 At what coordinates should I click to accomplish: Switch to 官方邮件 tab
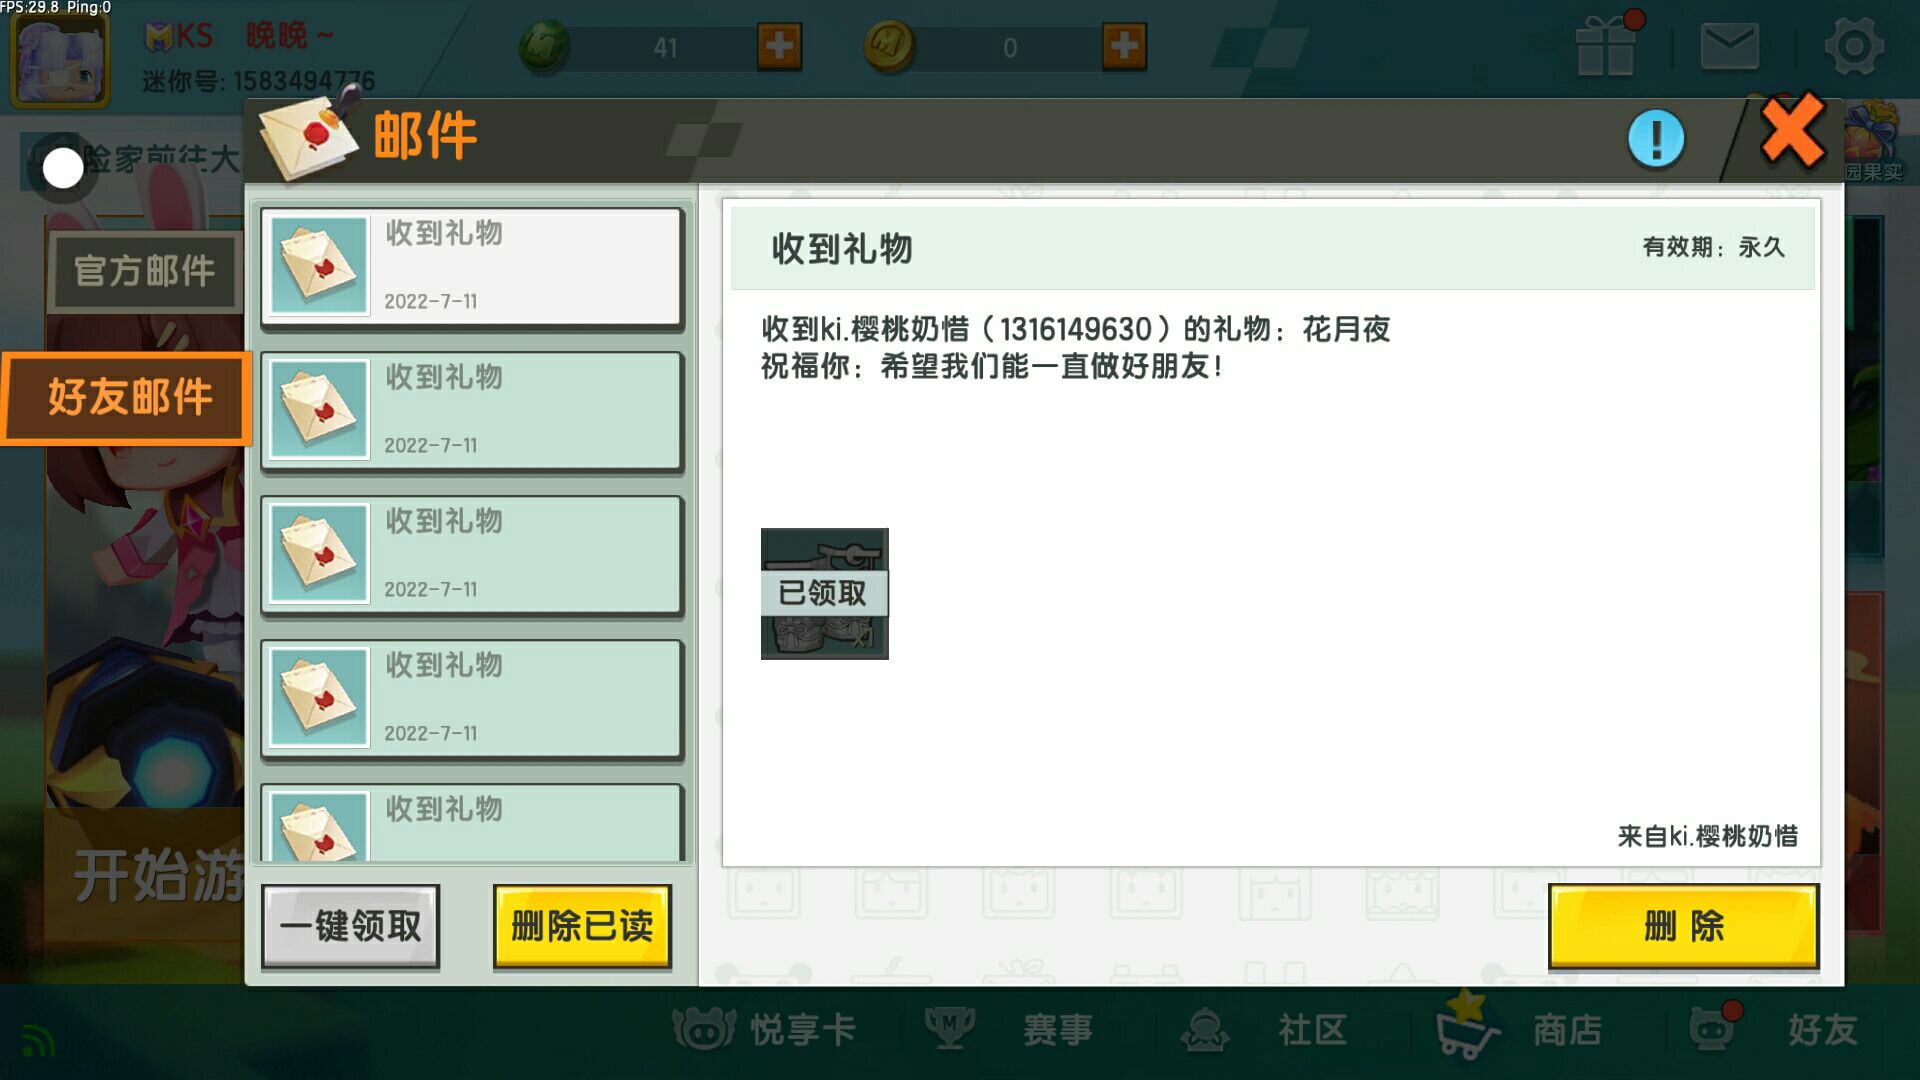(144, 270)
